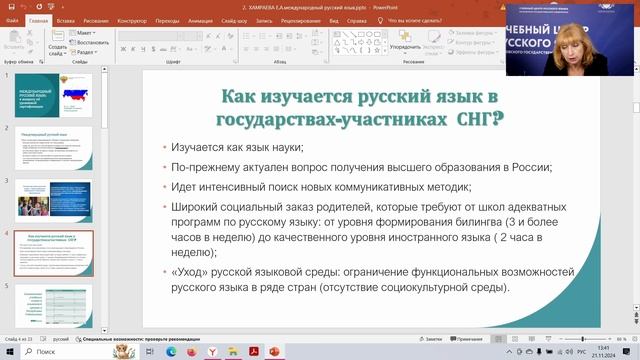This screenshot has width=640, height=360.
Task: Open the font name combo box
Action: [151, 36]
